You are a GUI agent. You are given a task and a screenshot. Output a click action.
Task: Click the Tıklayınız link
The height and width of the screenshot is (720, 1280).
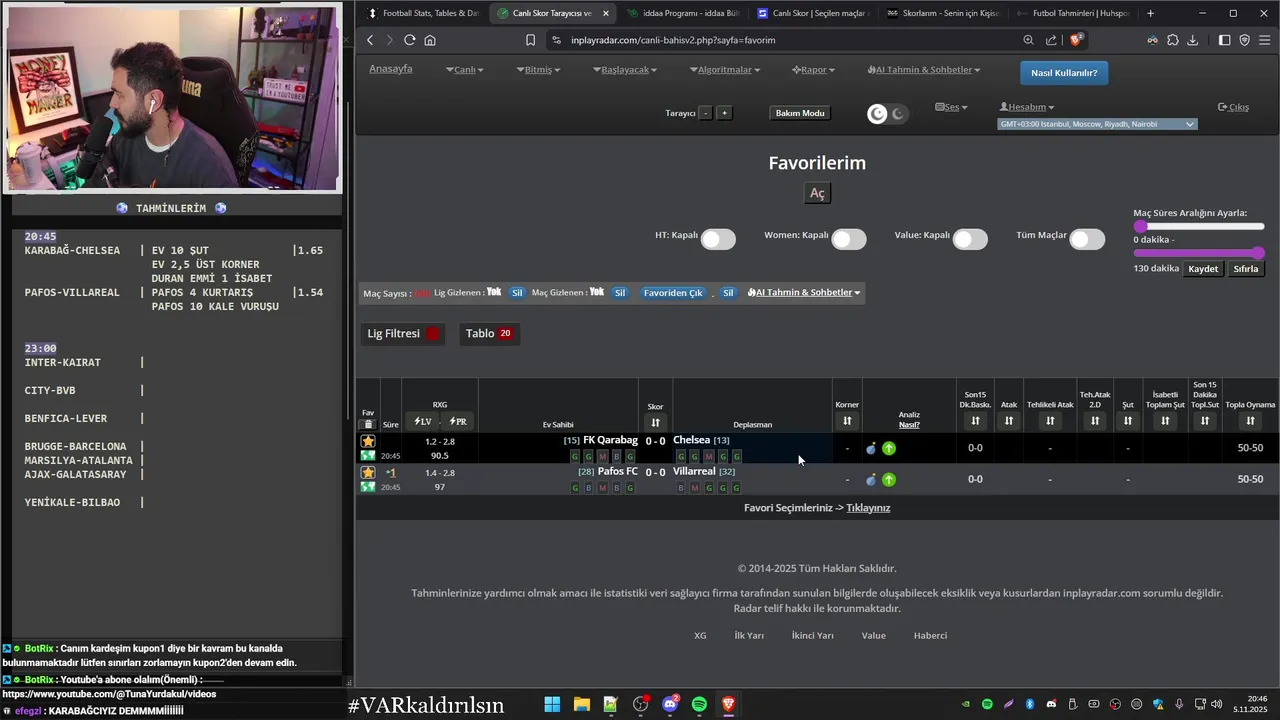tap(868, 508)
